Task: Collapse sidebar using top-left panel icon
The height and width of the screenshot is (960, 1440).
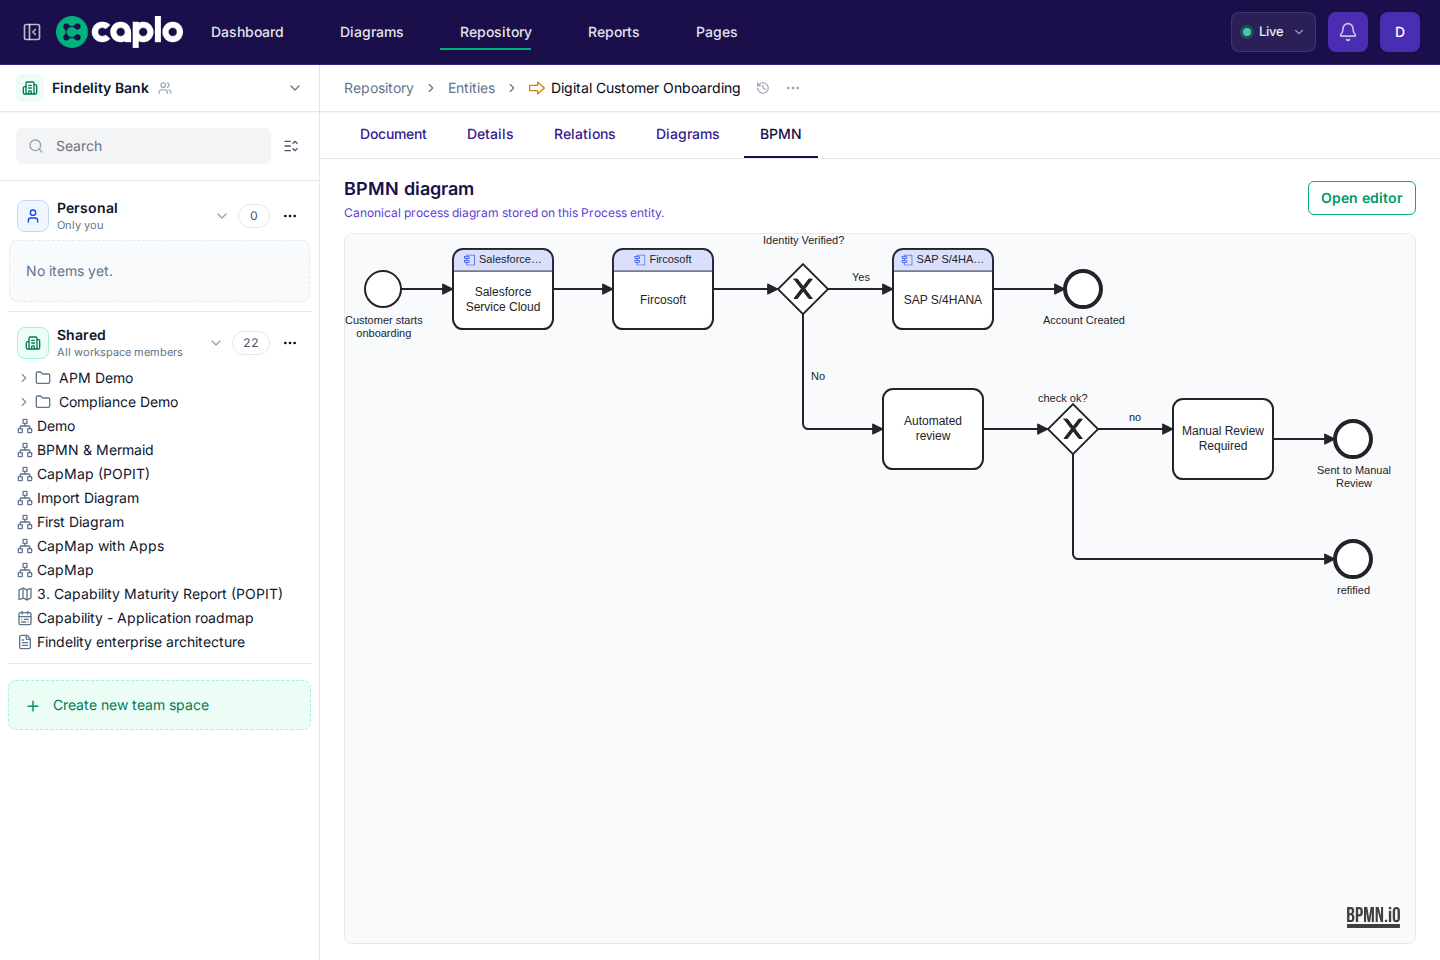Action: tap(32, 32)
